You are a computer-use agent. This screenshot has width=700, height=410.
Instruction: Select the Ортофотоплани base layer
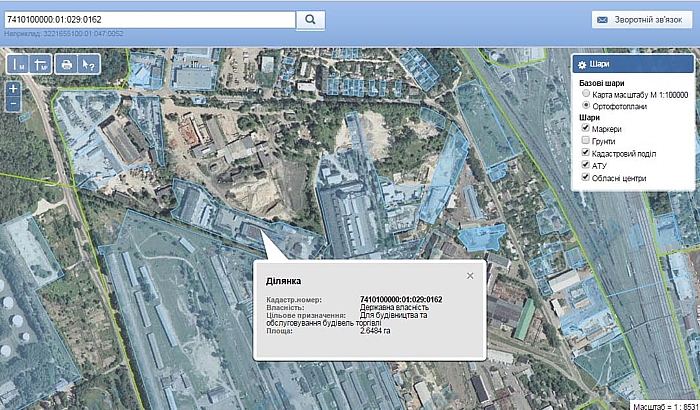(586, 105)
